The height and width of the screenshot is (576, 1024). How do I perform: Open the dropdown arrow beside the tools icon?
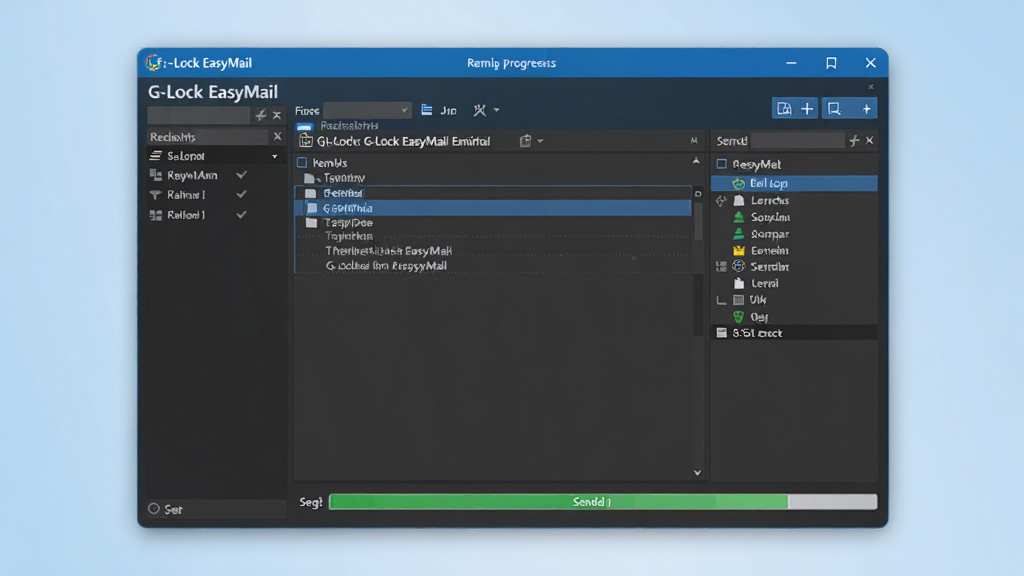coord(496,110)
